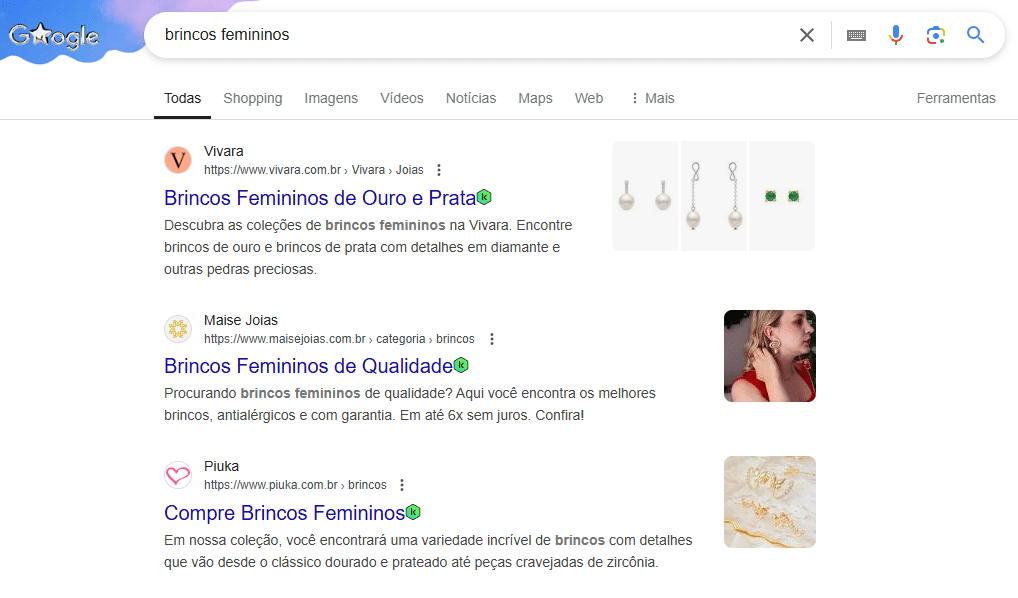This screenshot has height=598, width=1018.
Task: Open the Ferramentas search tools
Action: (x=956, y=98)
